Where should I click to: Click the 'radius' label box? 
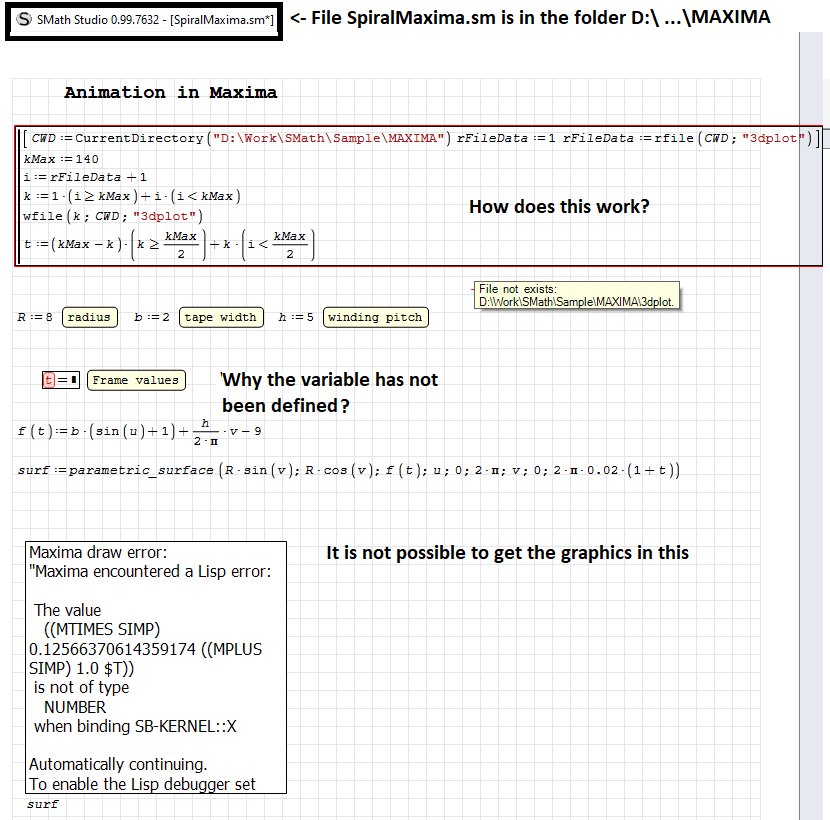89,317
